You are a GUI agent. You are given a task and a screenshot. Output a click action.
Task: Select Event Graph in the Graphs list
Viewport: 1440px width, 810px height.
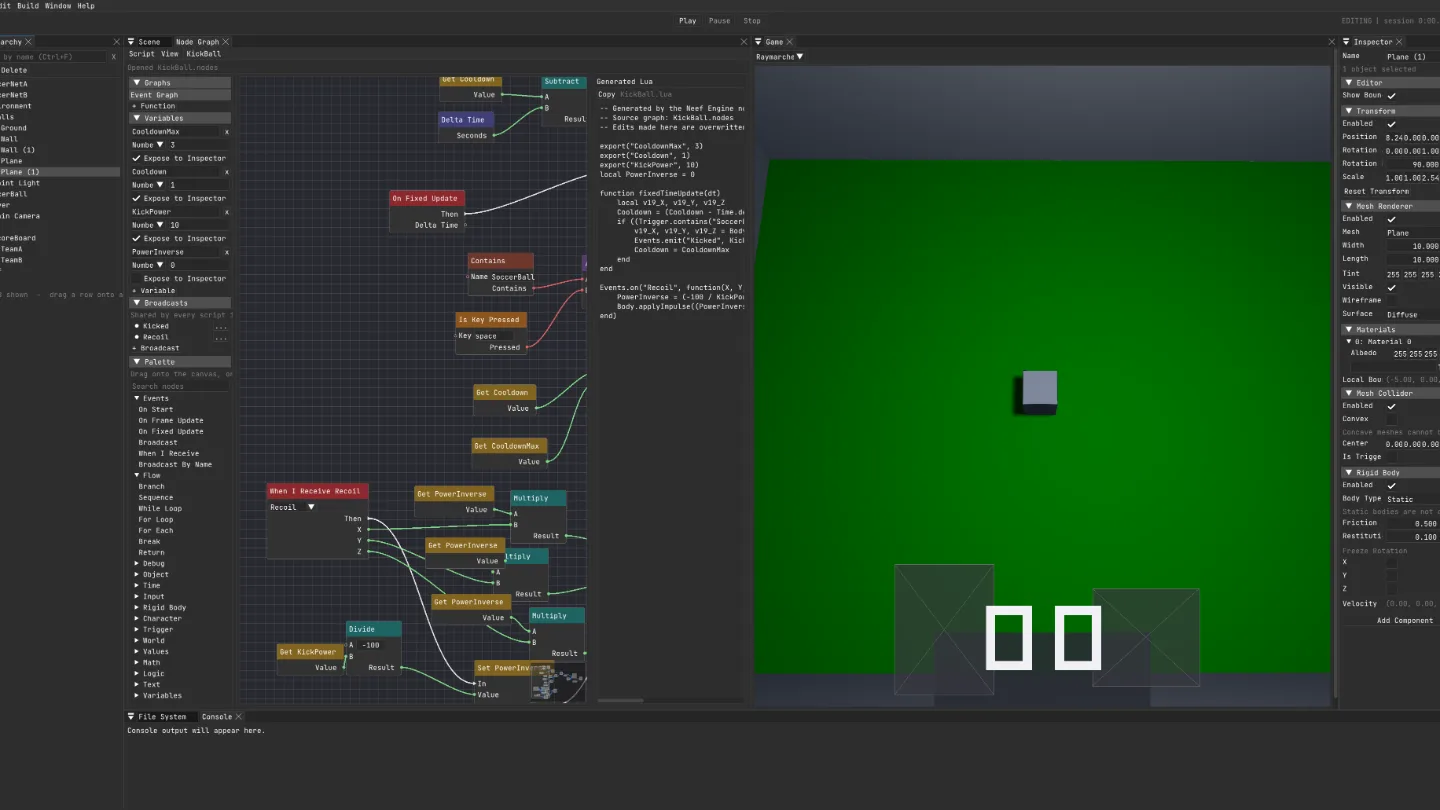click(x=180, y=95)
